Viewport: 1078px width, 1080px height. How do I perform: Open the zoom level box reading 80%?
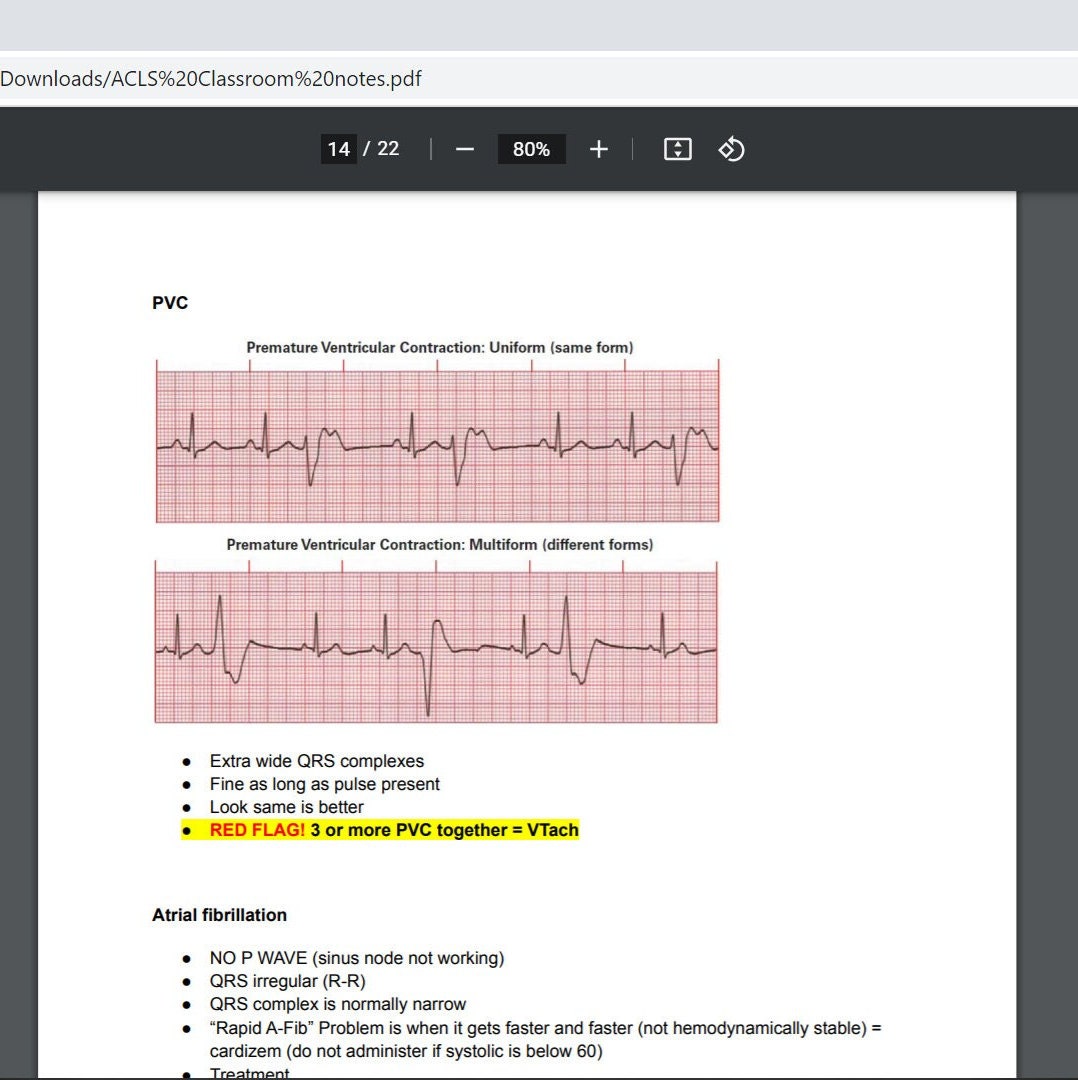pyautogui.click(x=531, y=148)
